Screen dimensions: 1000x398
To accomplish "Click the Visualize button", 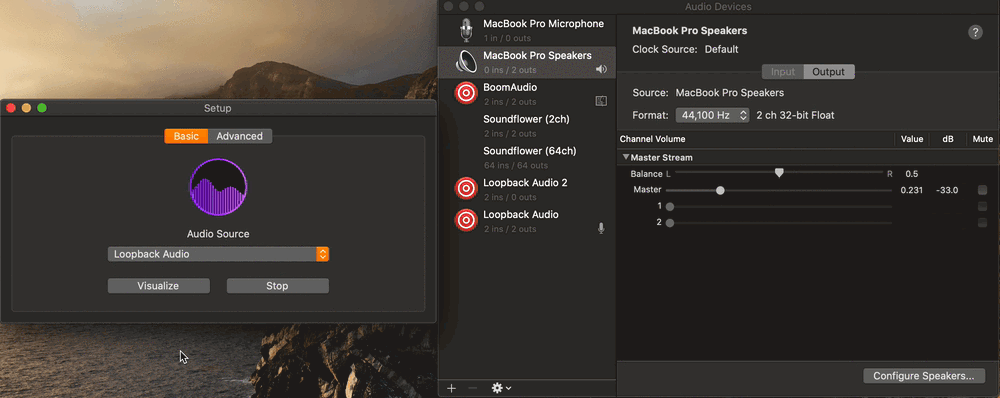I will 158,286.
